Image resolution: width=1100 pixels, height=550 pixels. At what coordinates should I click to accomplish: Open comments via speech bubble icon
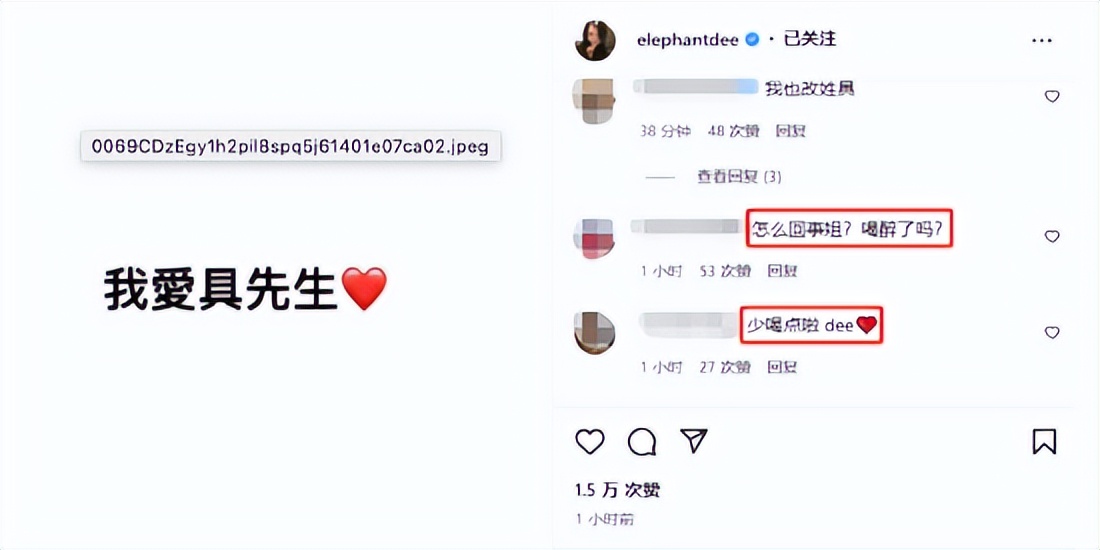pos(642,442)
